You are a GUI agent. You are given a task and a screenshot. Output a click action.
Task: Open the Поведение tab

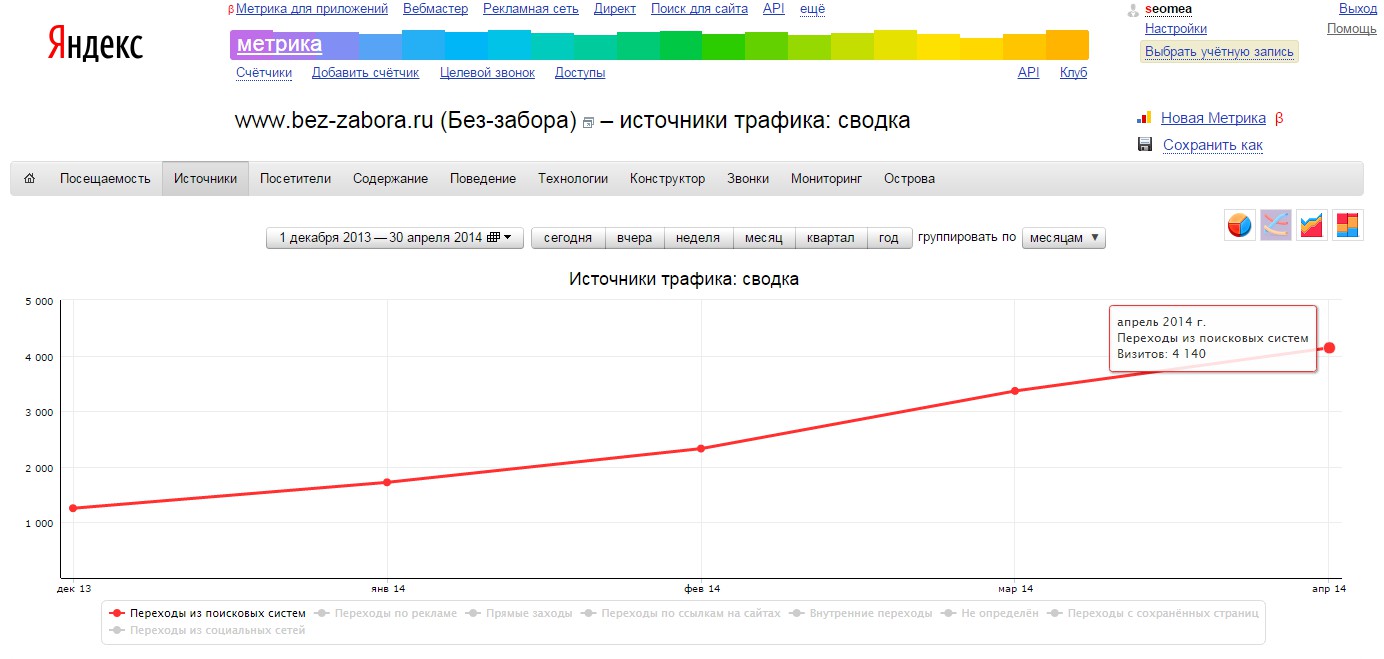(483, 179)
